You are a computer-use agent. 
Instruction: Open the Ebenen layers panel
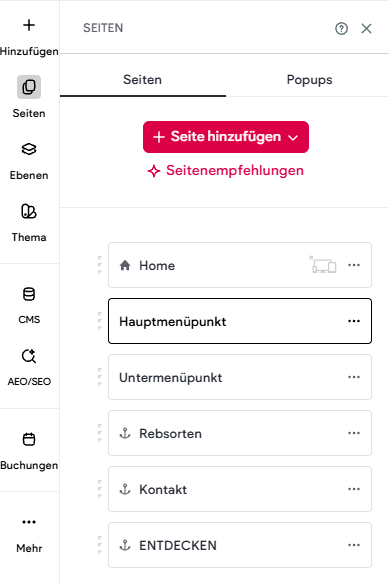coord(29,149)
